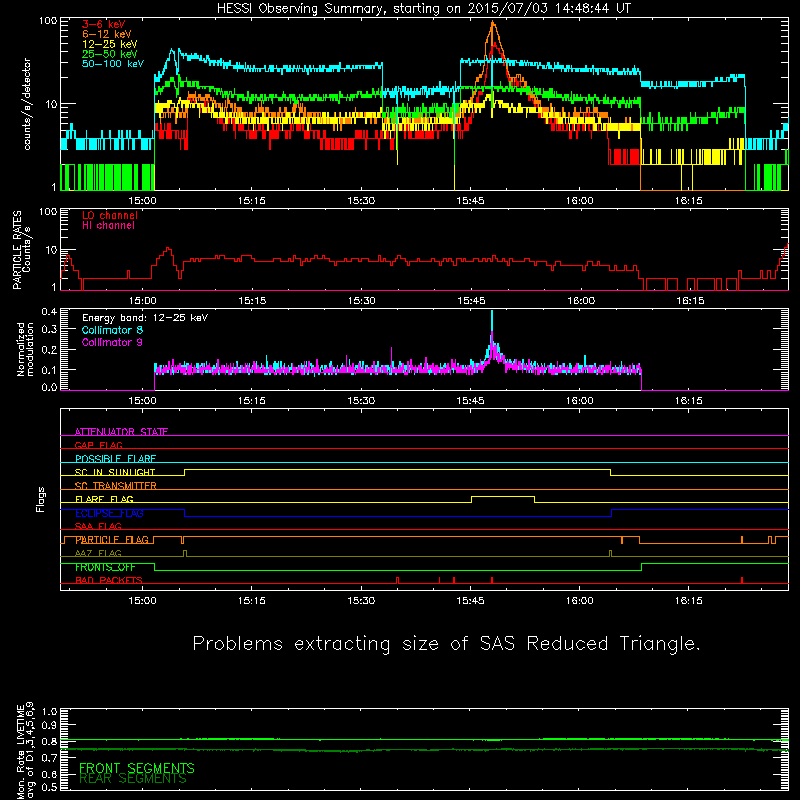The image size is (800, 800).
Task: Click 16:15 tick under the count-rate plot
Action: [688, 201]
